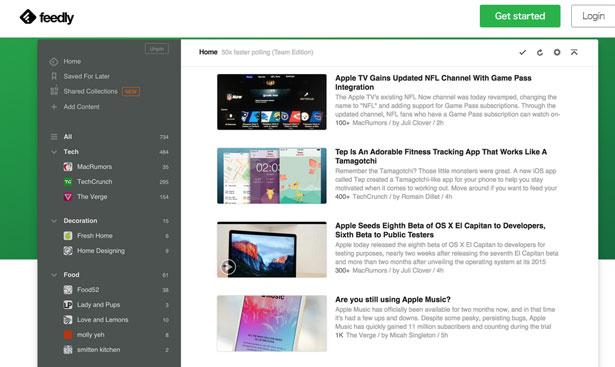The height and width of the screenshot is (367, 615).
Task: Click the play icon on El Capitan thumbnail
Action: point(228,267)
